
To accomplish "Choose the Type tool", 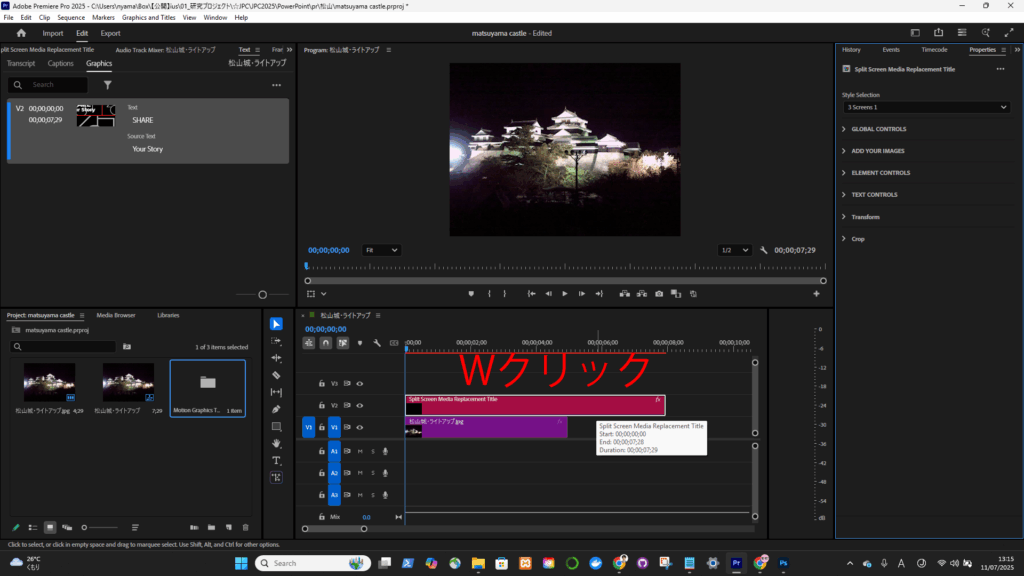I will (x=276, y=460).
